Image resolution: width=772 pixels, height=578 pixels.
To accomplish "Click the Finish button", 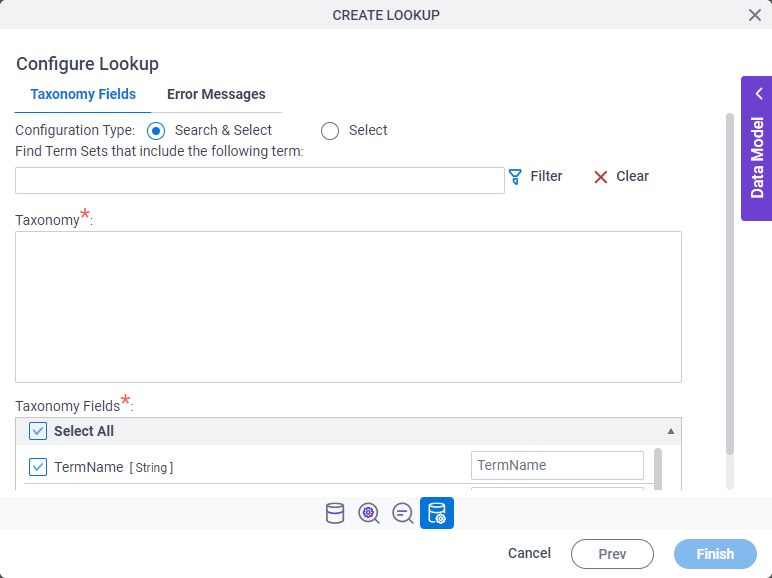I will pyautogui.click(x=715, y=554).
